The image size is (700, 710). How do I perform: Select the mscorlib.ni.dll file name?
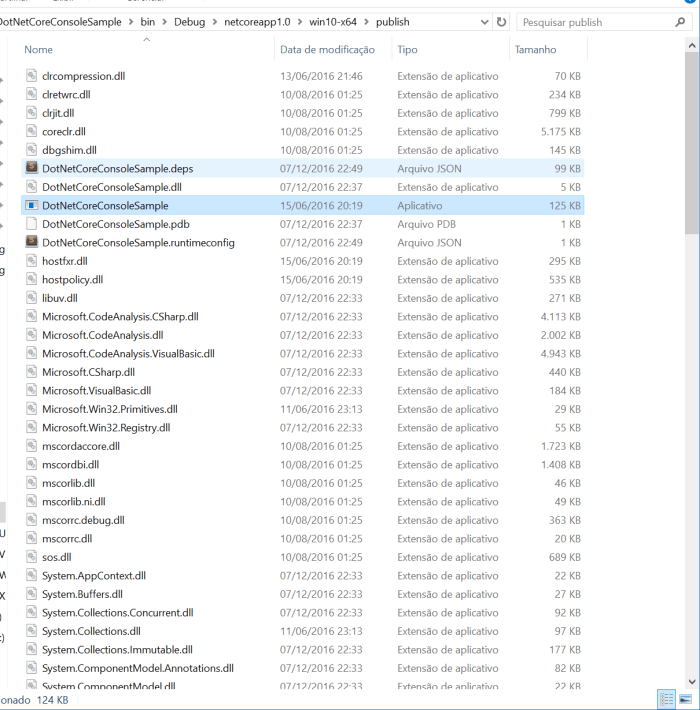73,501
